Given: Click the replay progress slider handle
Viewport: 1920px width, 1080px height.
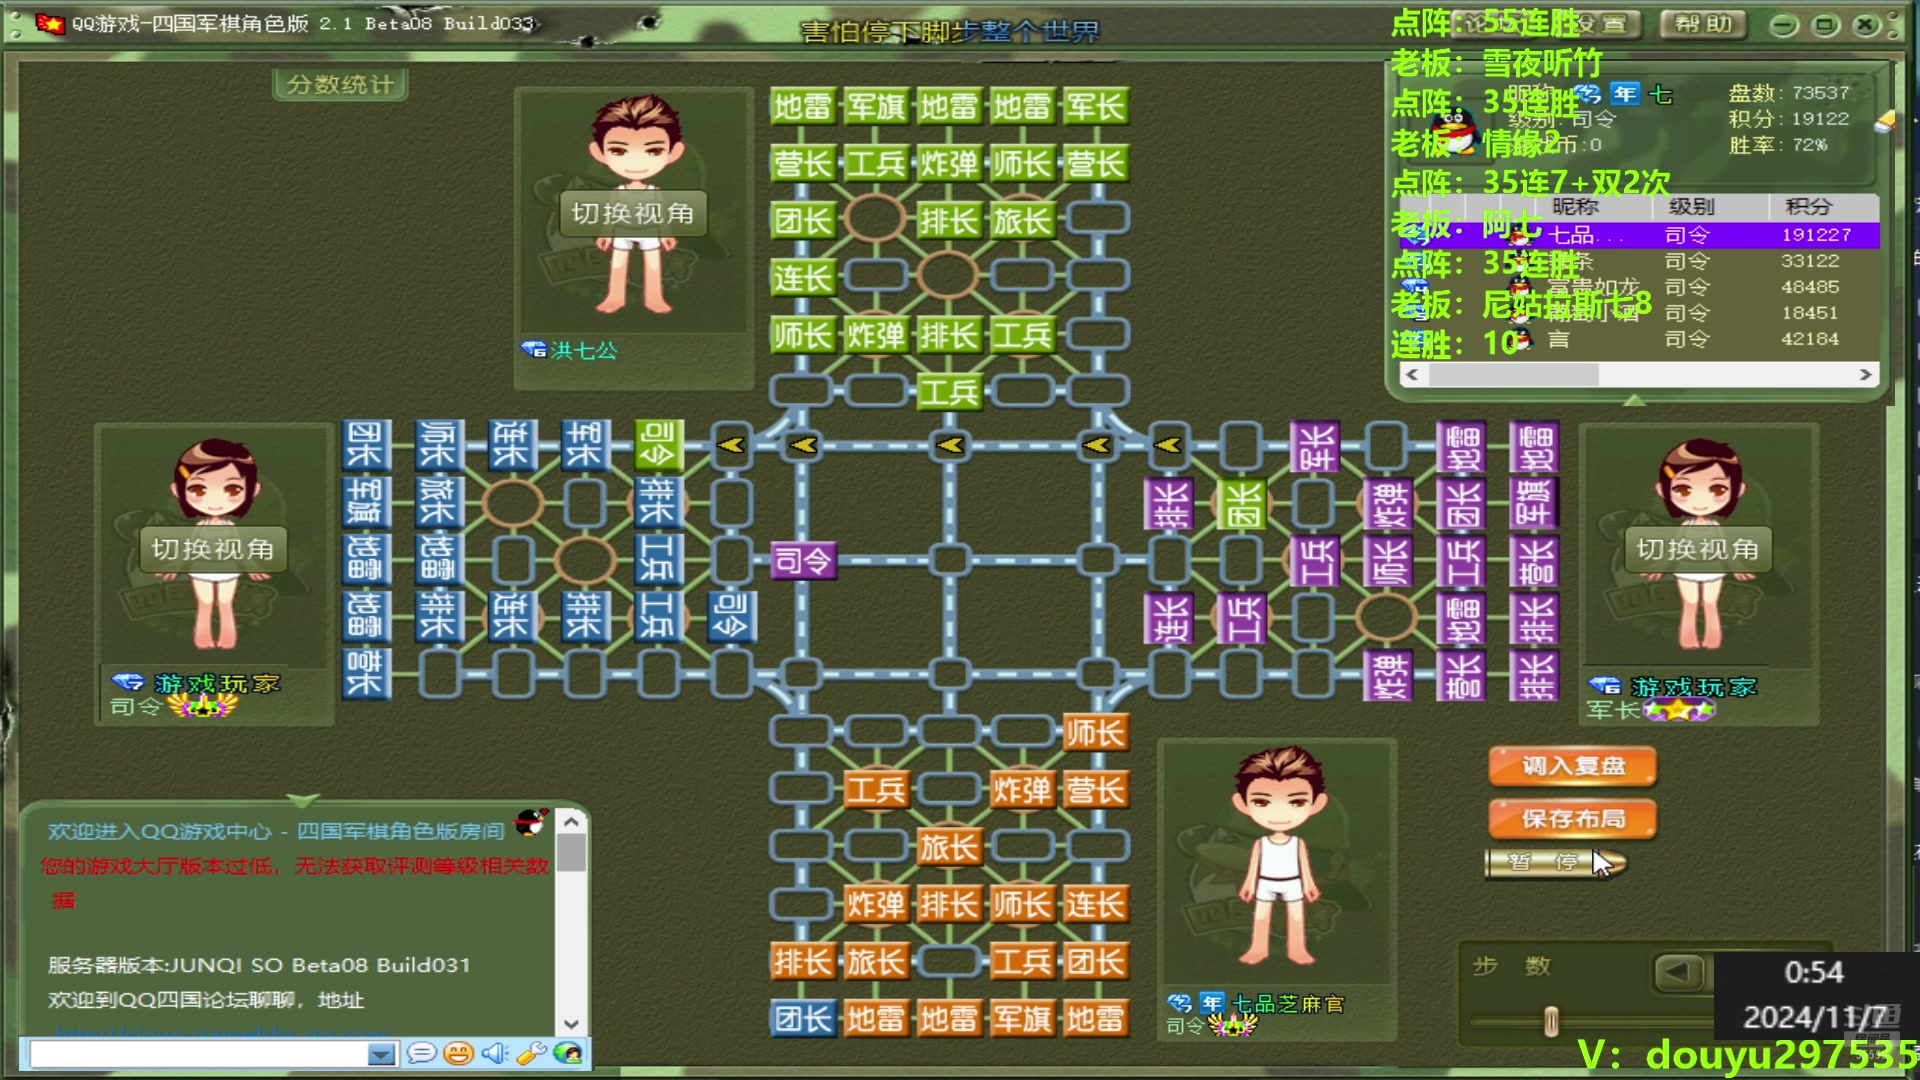Looking at the screenshot, I should tap(1551, 1021).
